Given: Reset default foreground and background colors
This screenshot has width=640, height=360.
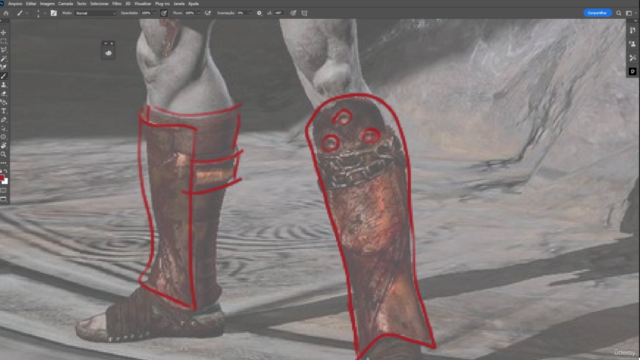Looking at the screenshot, I should (x=1, y=171).
